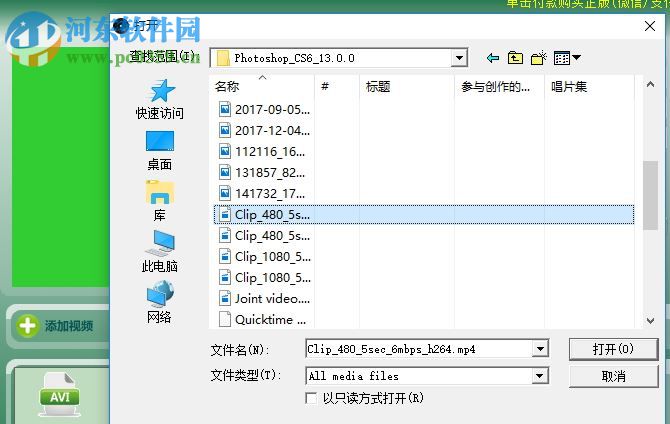Sort by 名称 name column header
Screen dimensions: 670x424
pos(262,87)
